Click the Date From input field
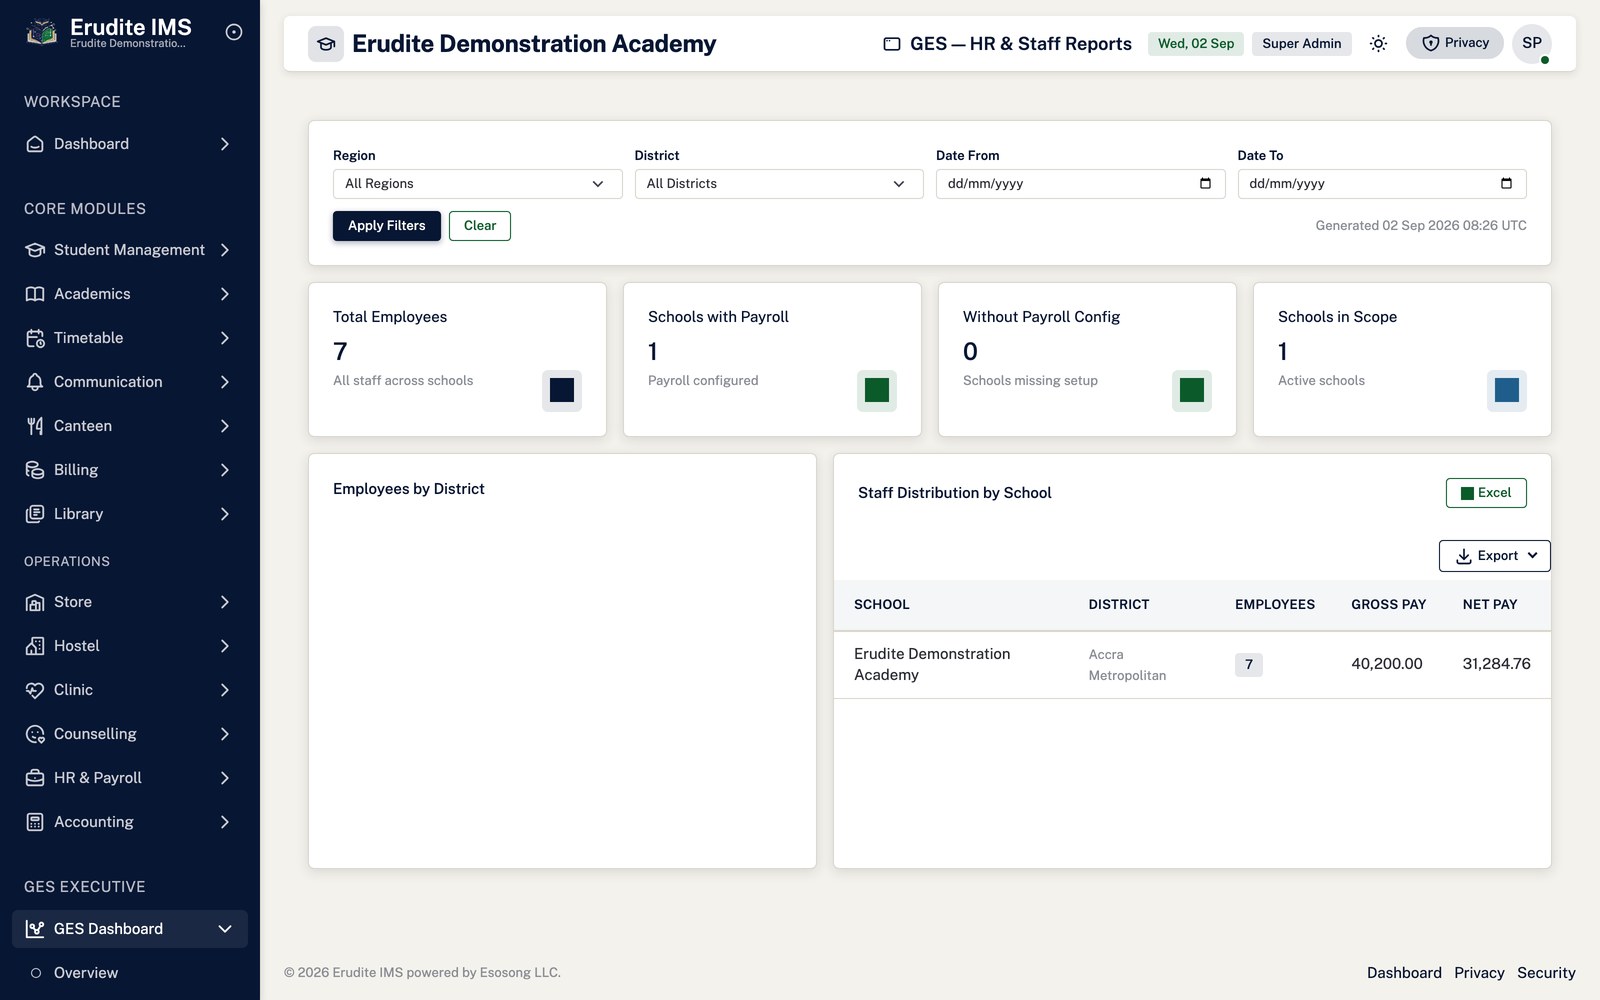This screenshot has height=1000, width=1600. (1080, 184)
